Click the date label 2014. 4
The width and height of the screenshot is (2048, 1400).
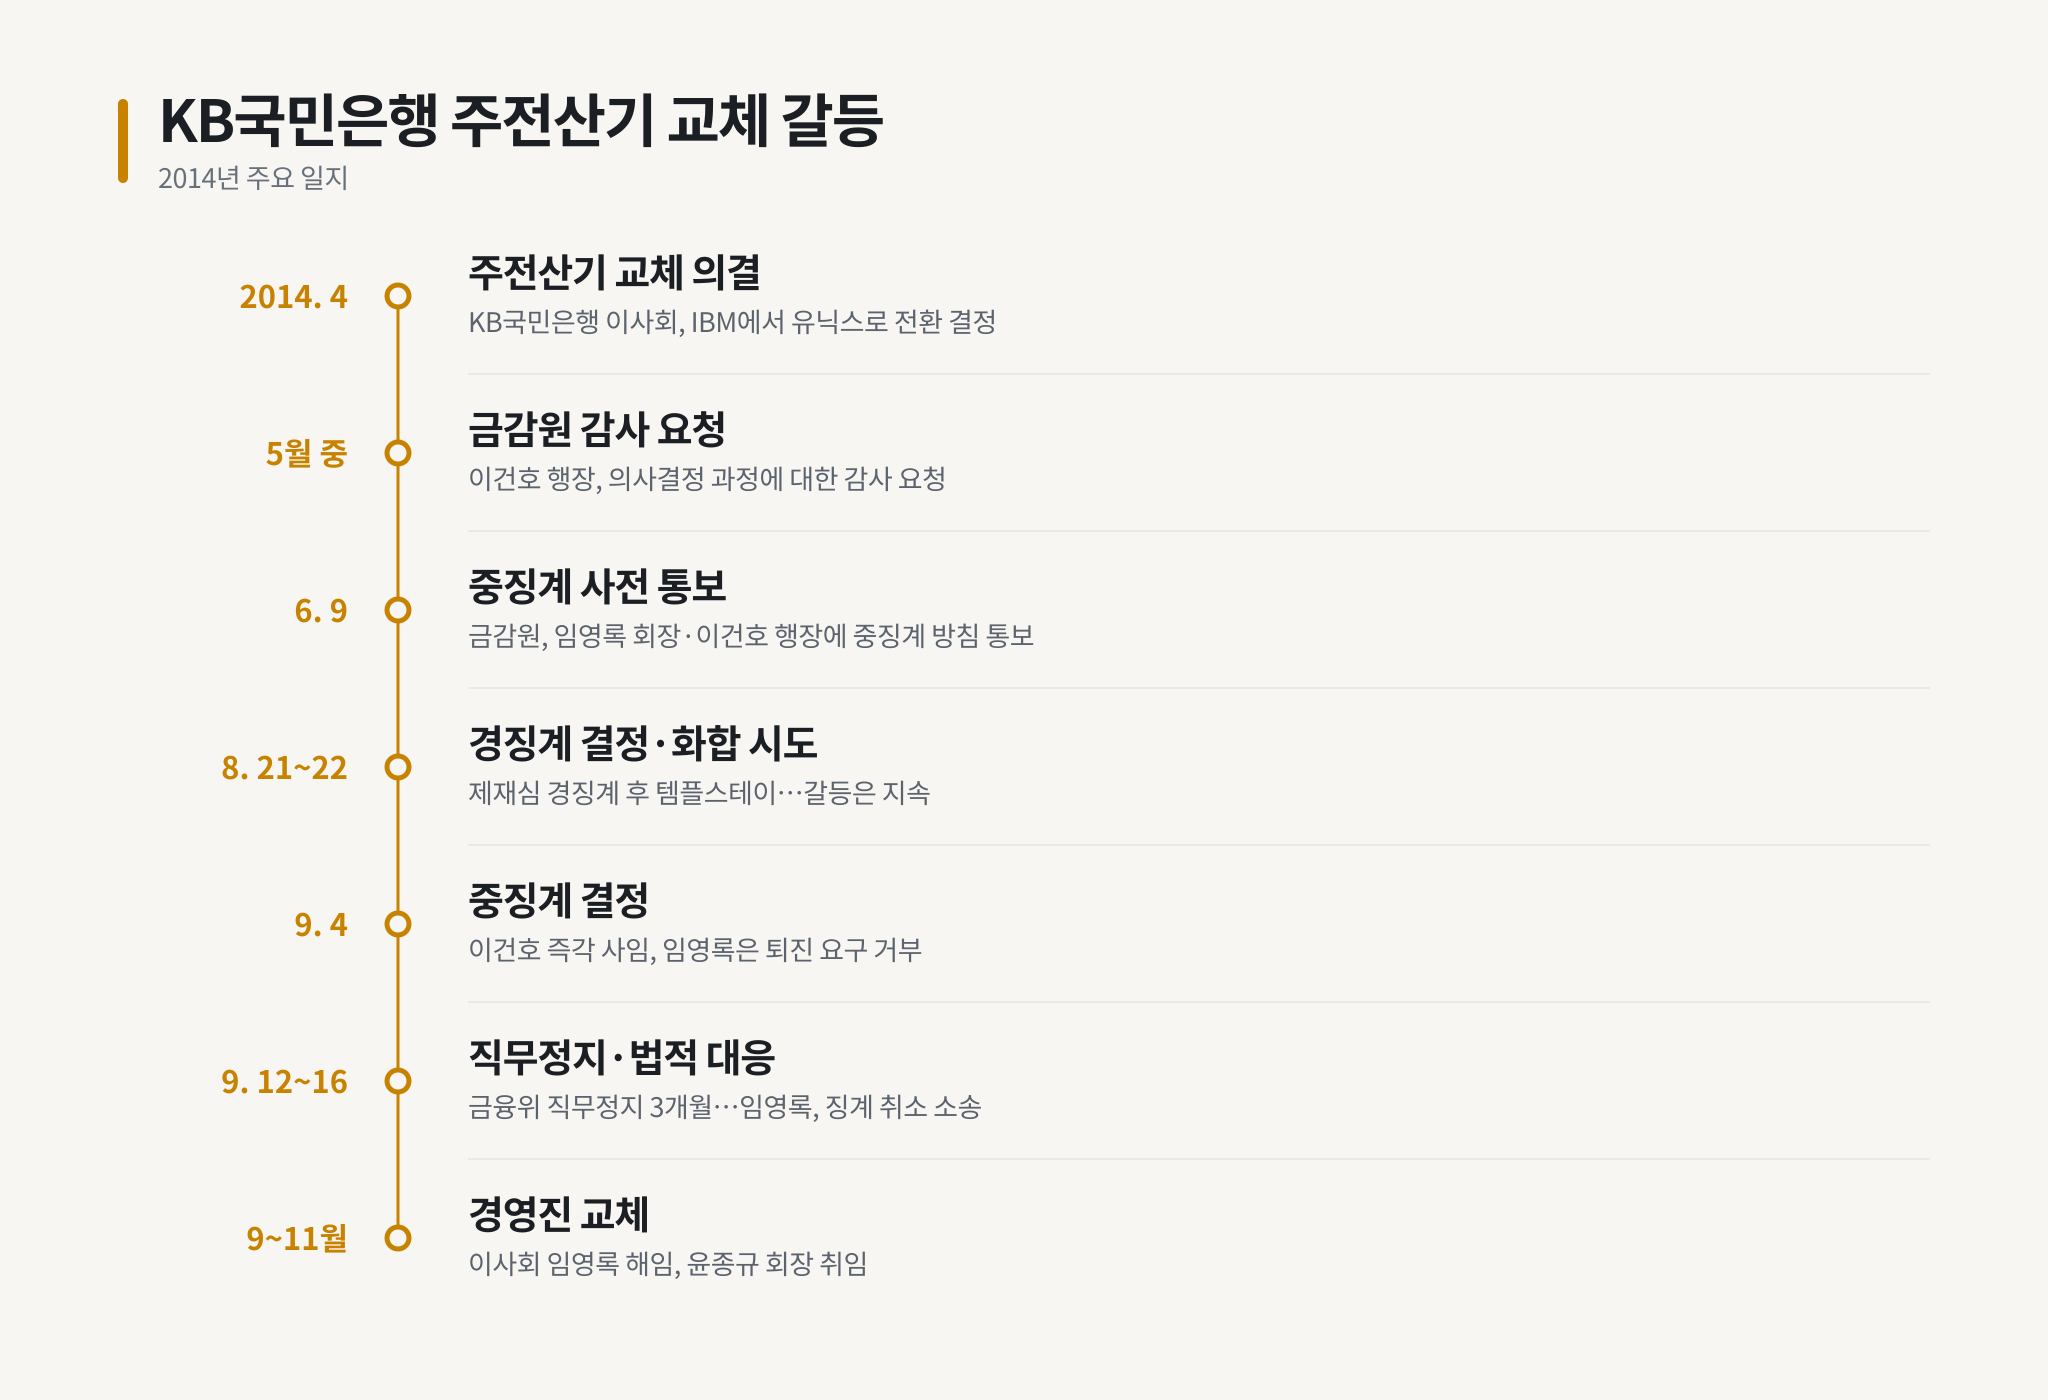(x=293, y=297)
